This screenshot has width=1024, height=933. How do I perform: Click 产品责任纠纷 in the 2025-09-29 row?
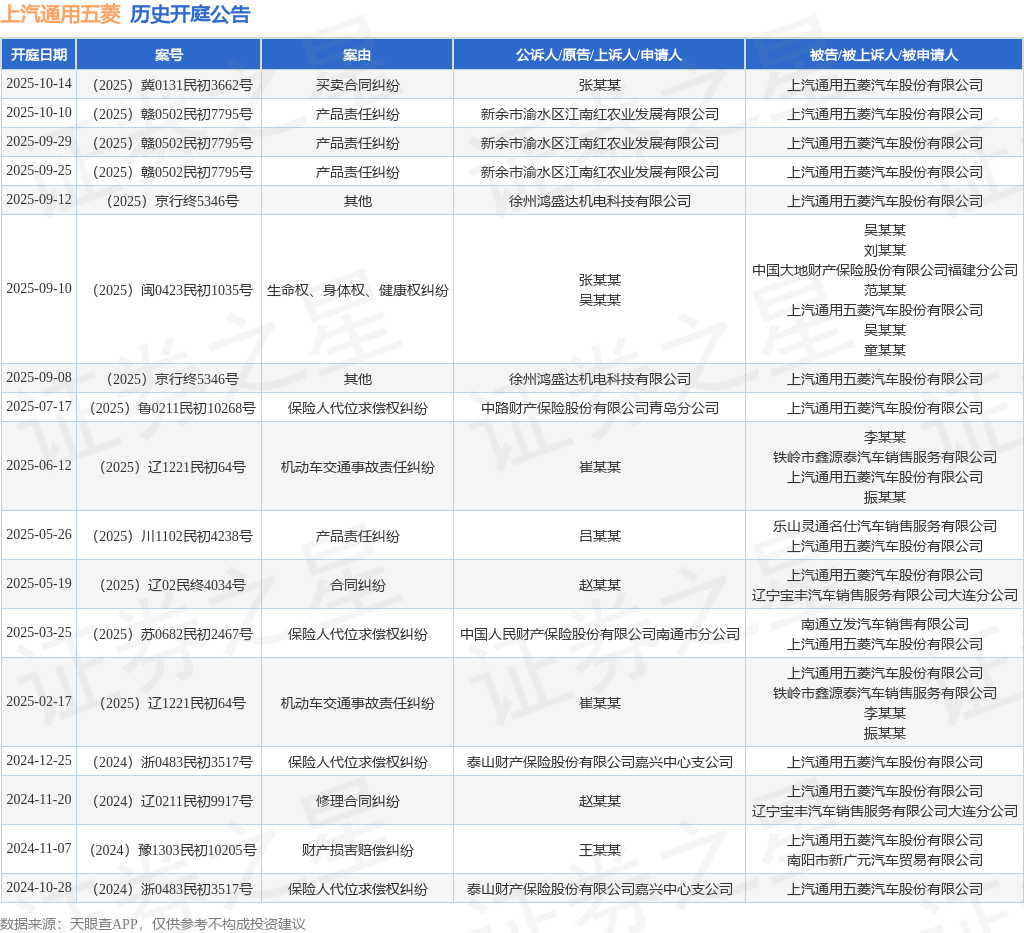click(x=357, y=143)
